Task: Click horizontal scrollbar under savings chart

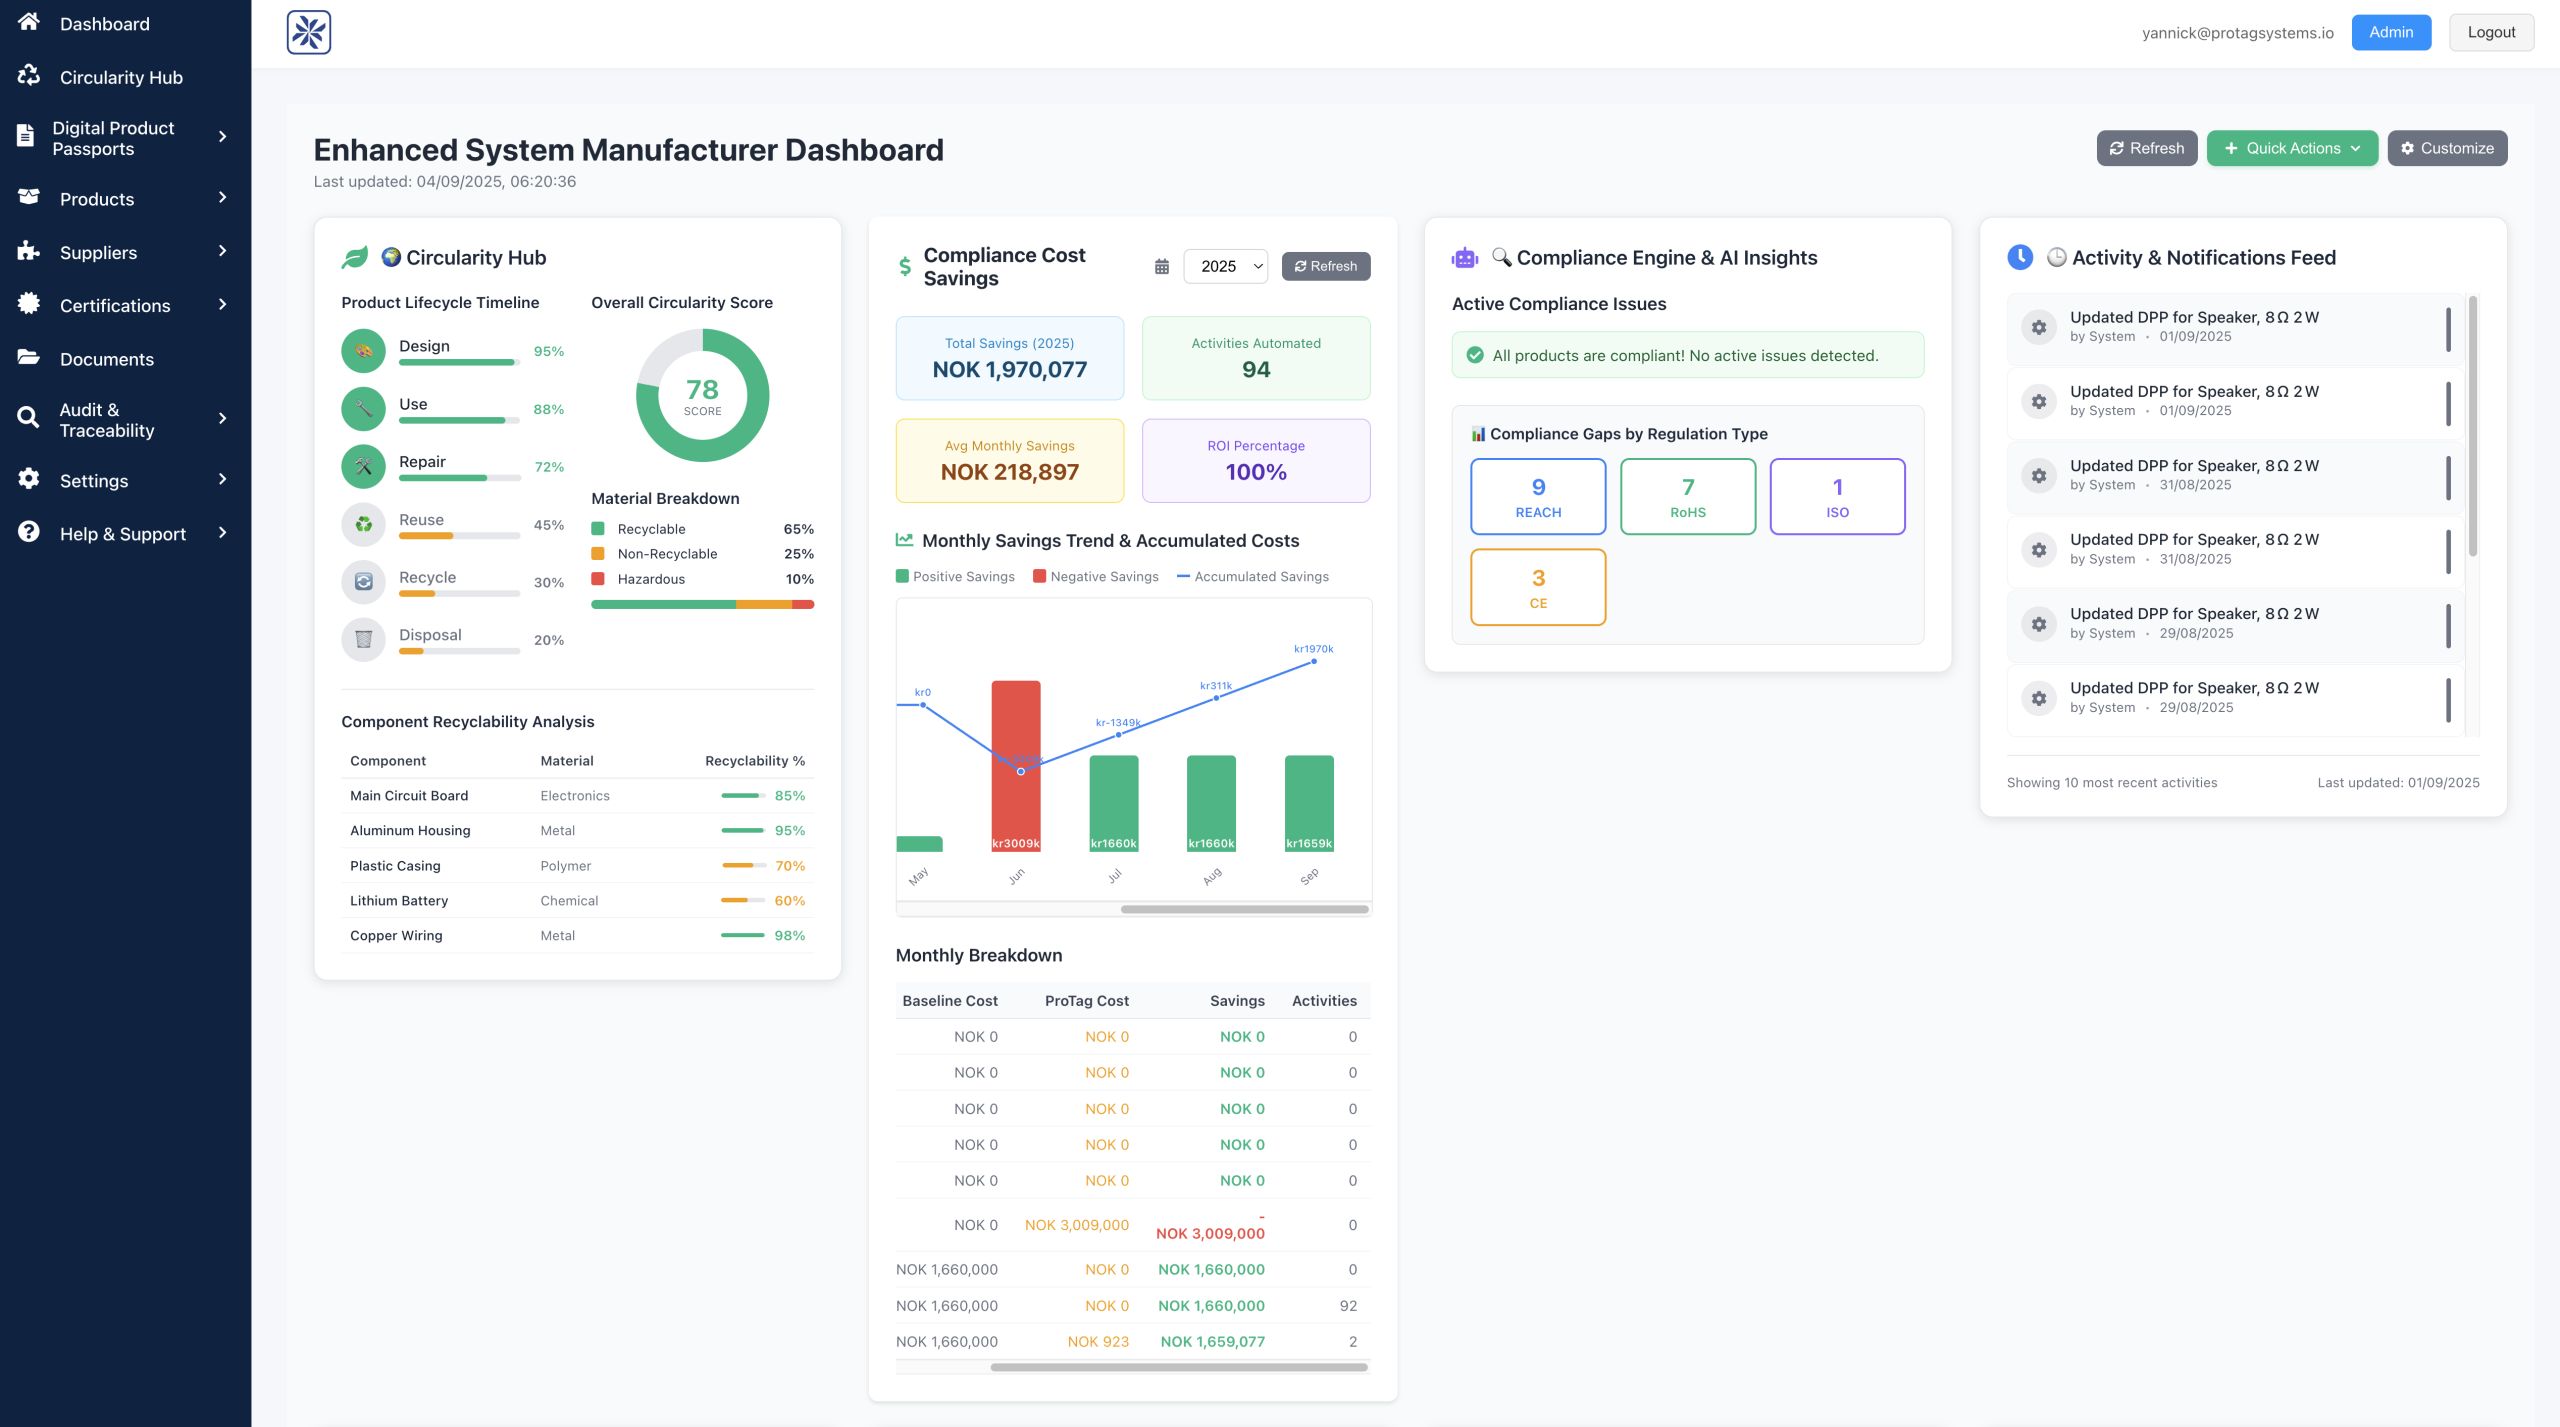Action: [1244, 909]
